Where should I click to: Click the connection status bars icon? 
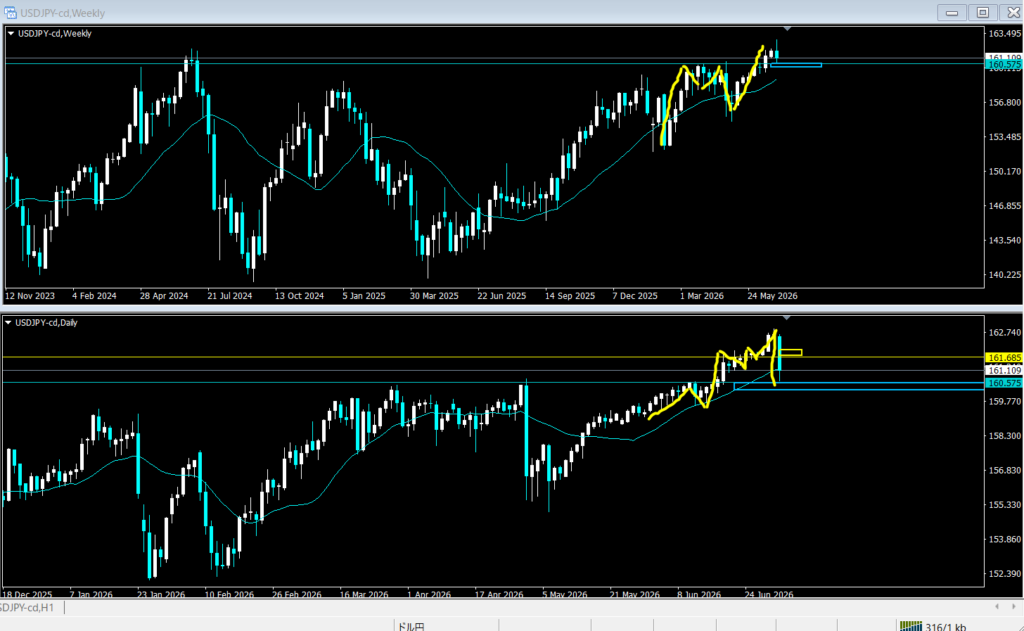click(x=910, y=626)
